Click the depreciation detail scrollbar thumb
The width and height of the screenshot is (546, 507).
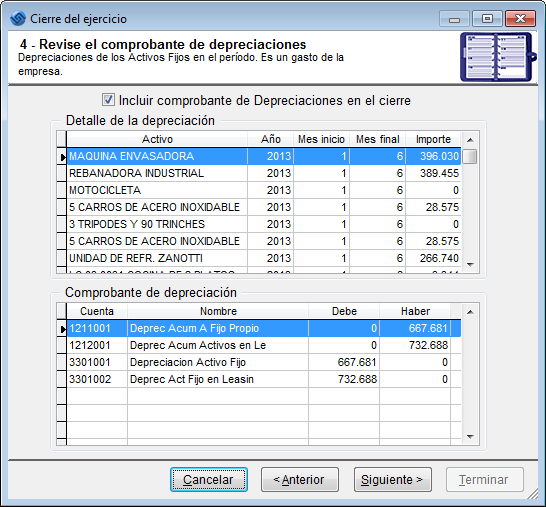point(470,156)
